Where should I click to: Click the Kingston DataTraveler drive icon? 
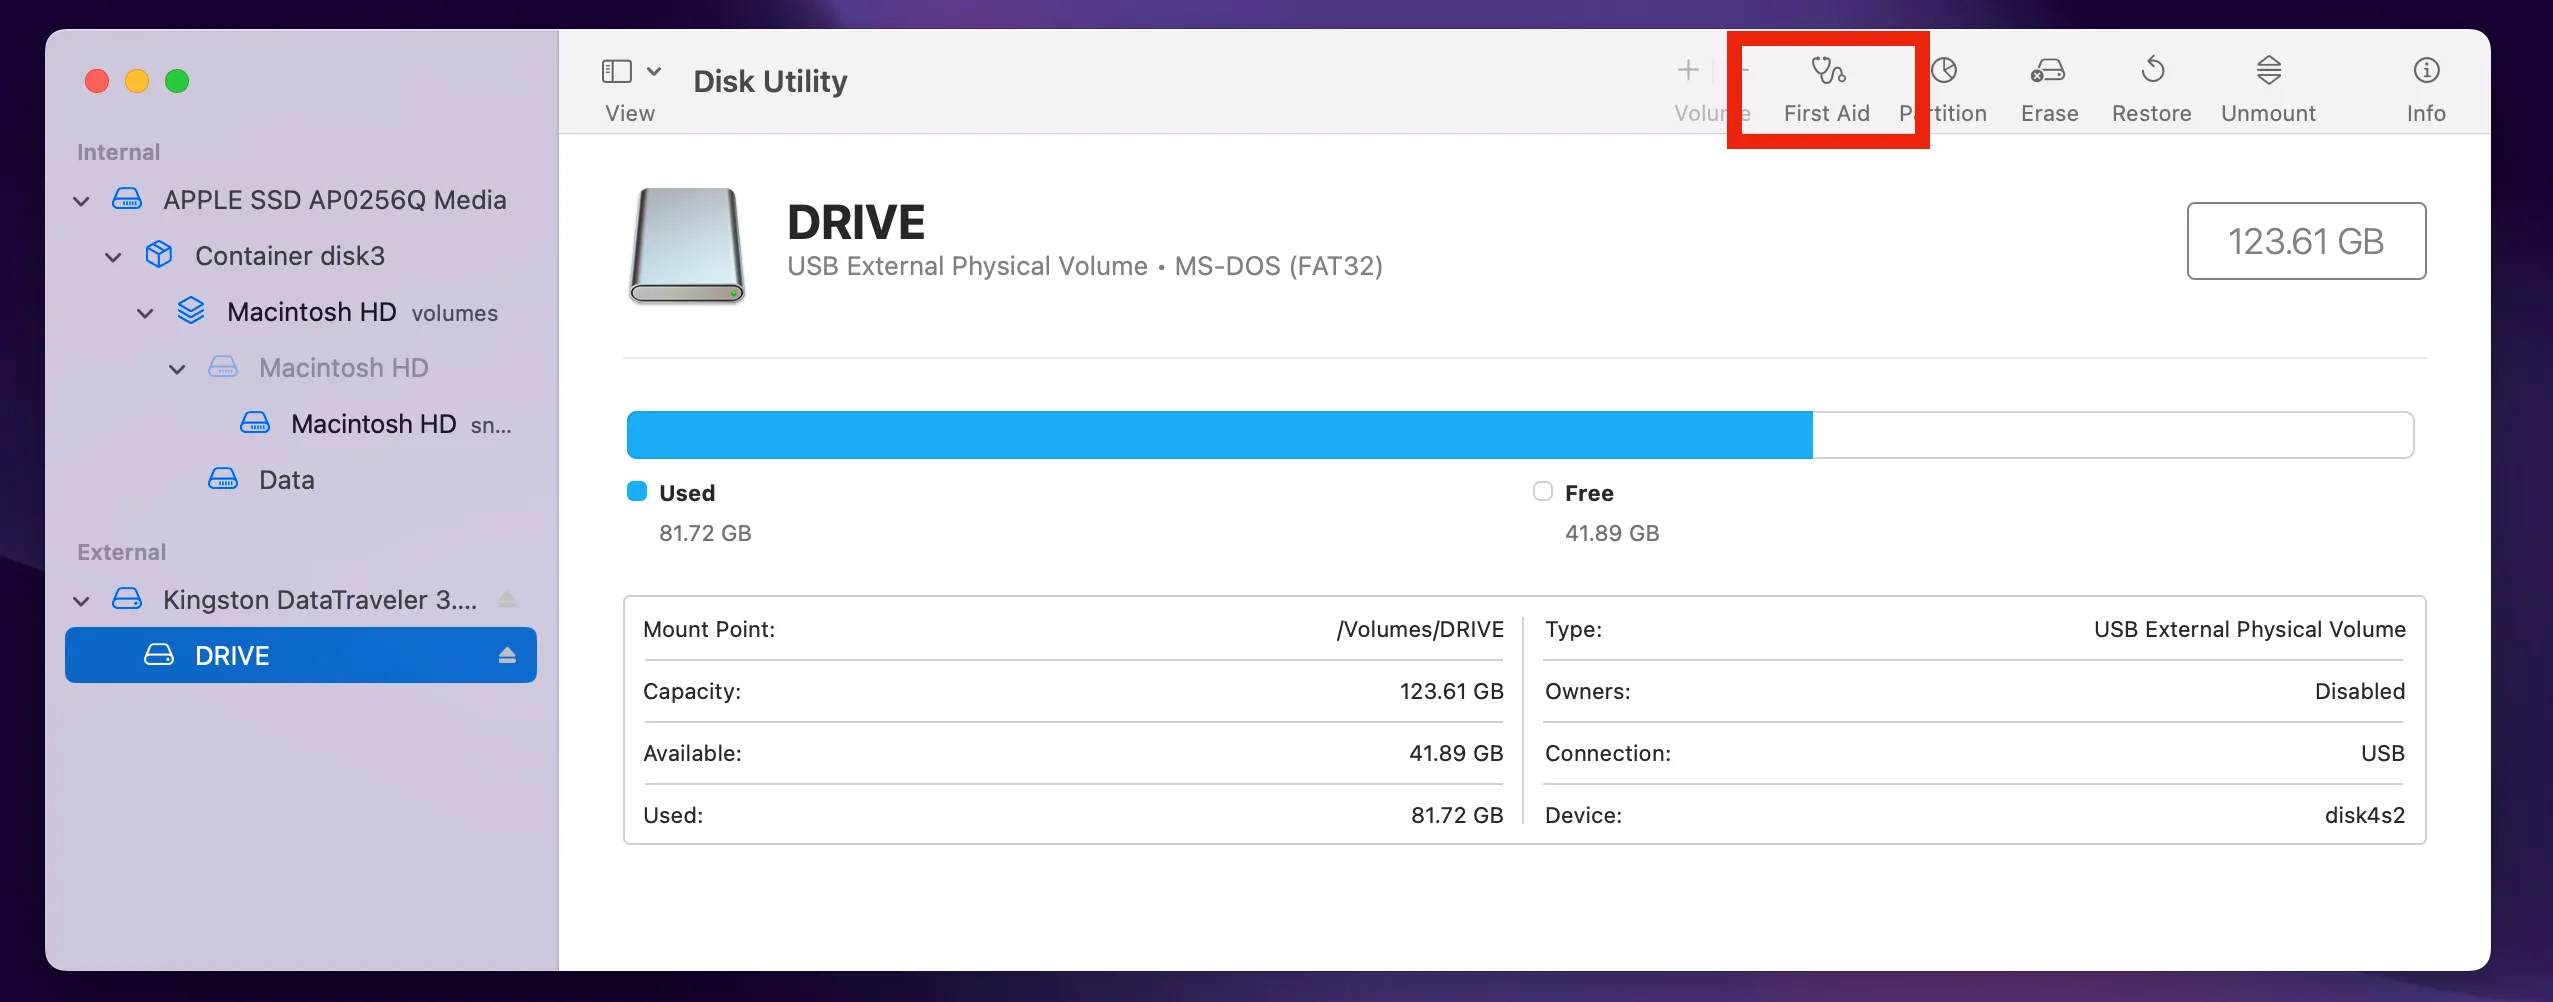point(127,599)
